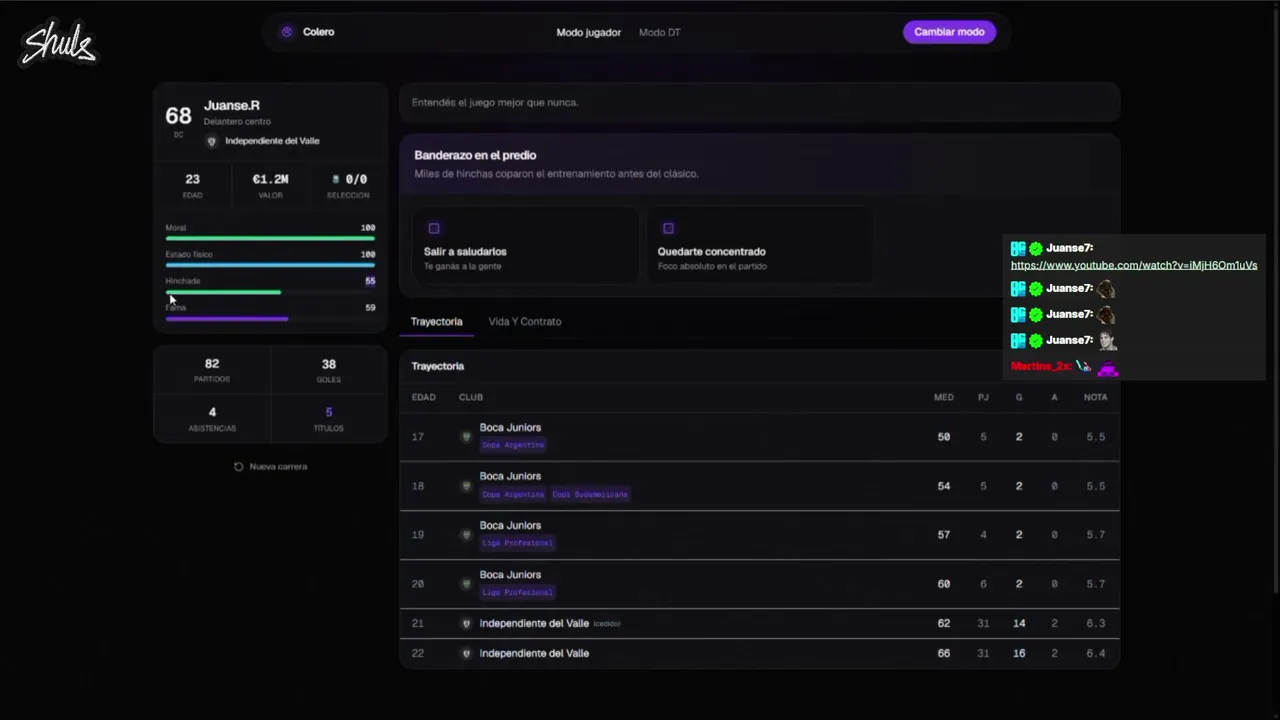Click the Boca Juniors crest in the age 18 row
This screenshot has height=720, width=1280.
[466, 486]
